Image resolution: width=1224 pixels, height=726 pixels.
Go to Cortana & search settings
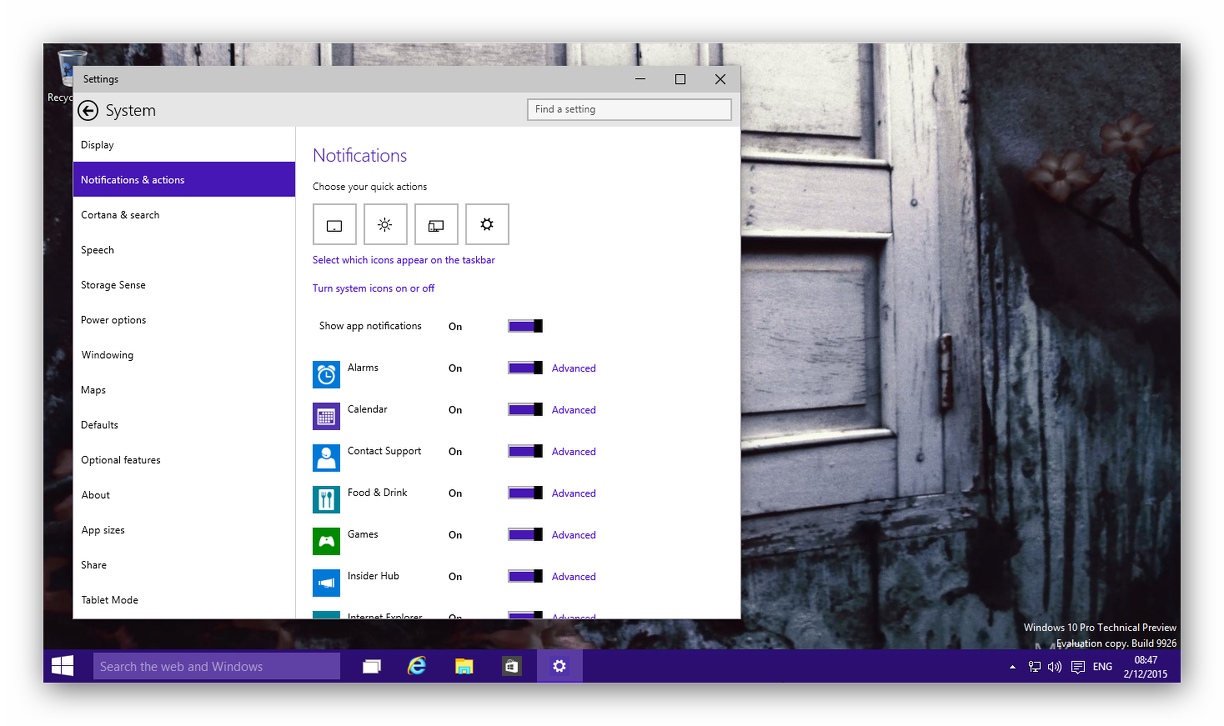pos(184,215)
